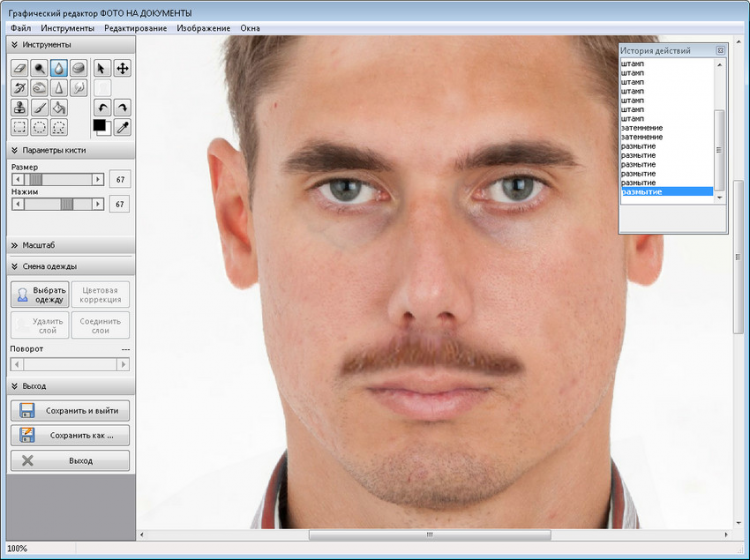Click the 100% zoom status text
Image resolution: width=750 pixels, height=560 pixels.
(17, 549)
